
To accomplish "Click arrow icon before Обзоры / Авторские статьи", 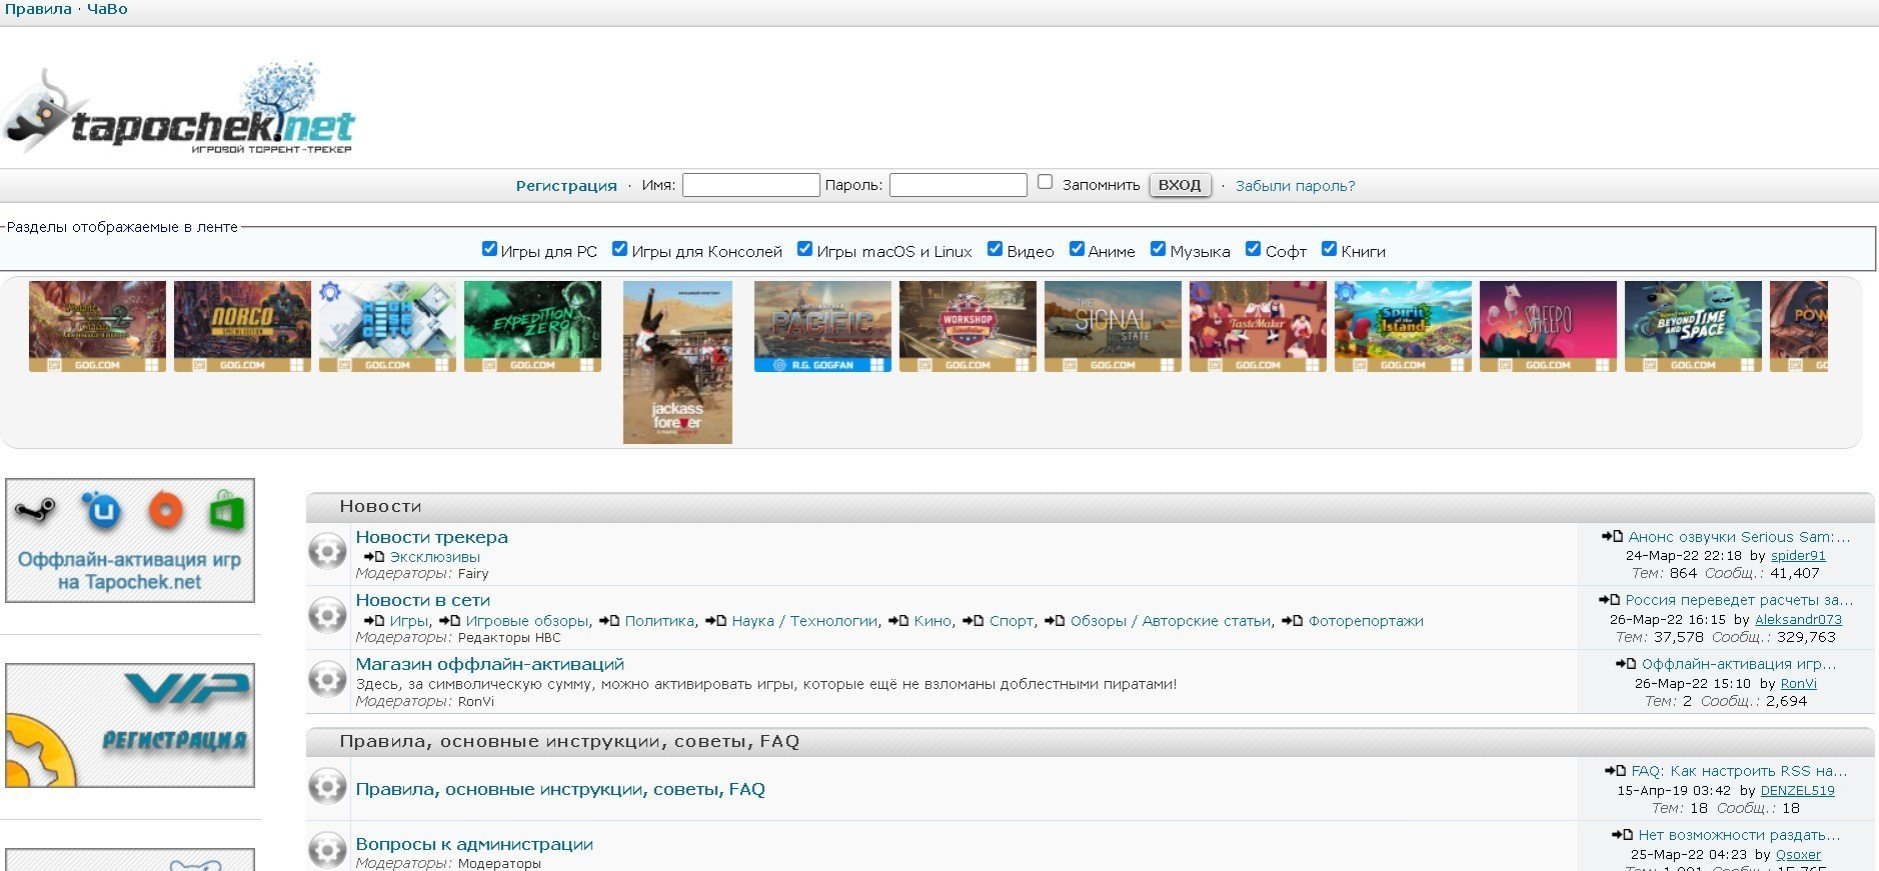I will [1054, 621].
